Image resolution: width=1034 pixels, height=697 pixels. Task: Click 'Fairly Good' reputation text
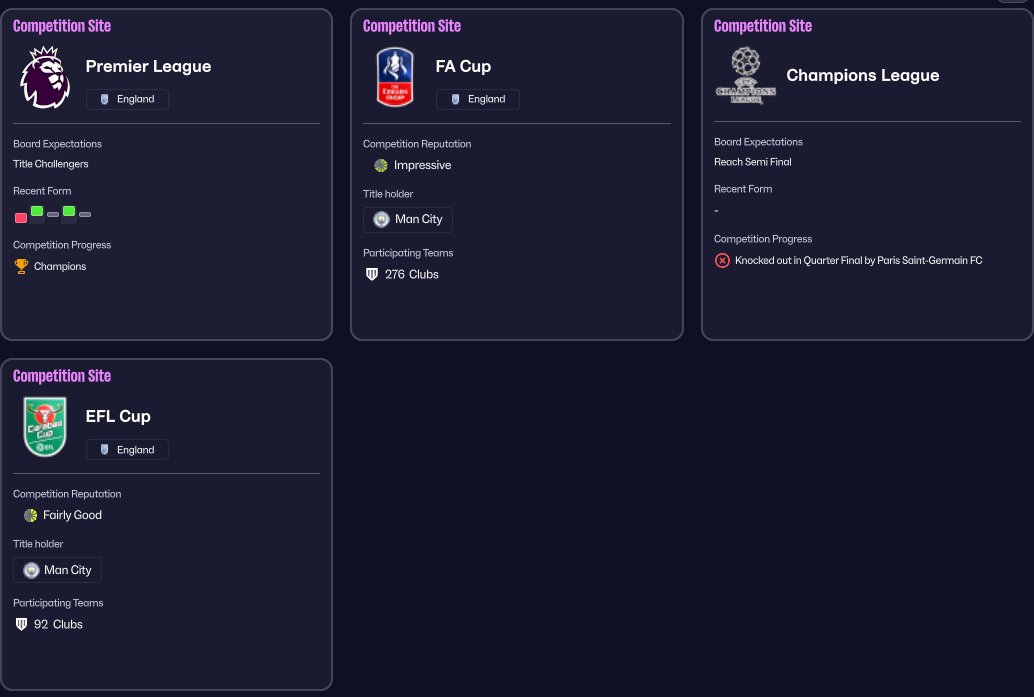point(73,516)
